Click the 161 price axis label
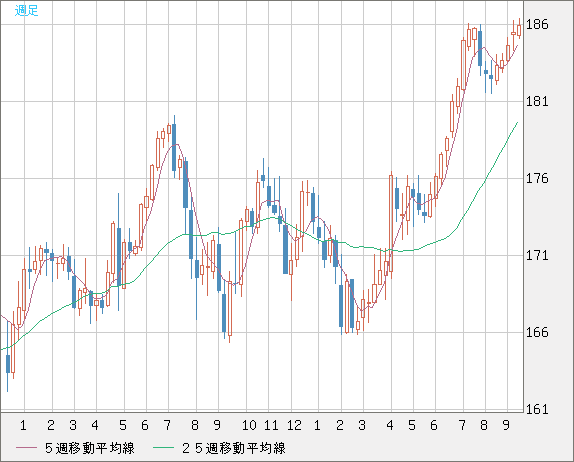 (537, 409)
